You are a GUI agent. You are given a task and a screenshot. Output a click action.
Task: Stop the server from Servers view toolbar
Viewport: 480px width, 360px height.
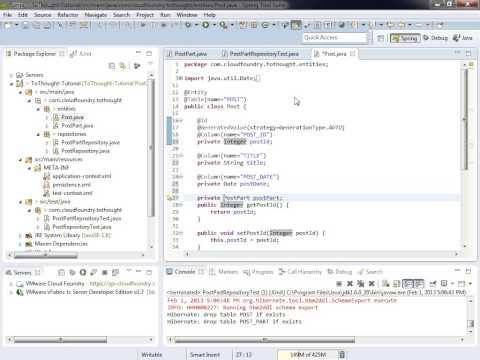[x=105, y=272]
